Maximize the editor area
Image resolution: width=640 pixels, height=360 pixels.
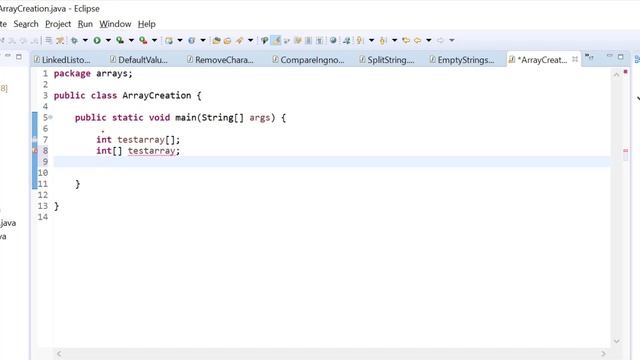pyautogui.click(x=621, y=57)
